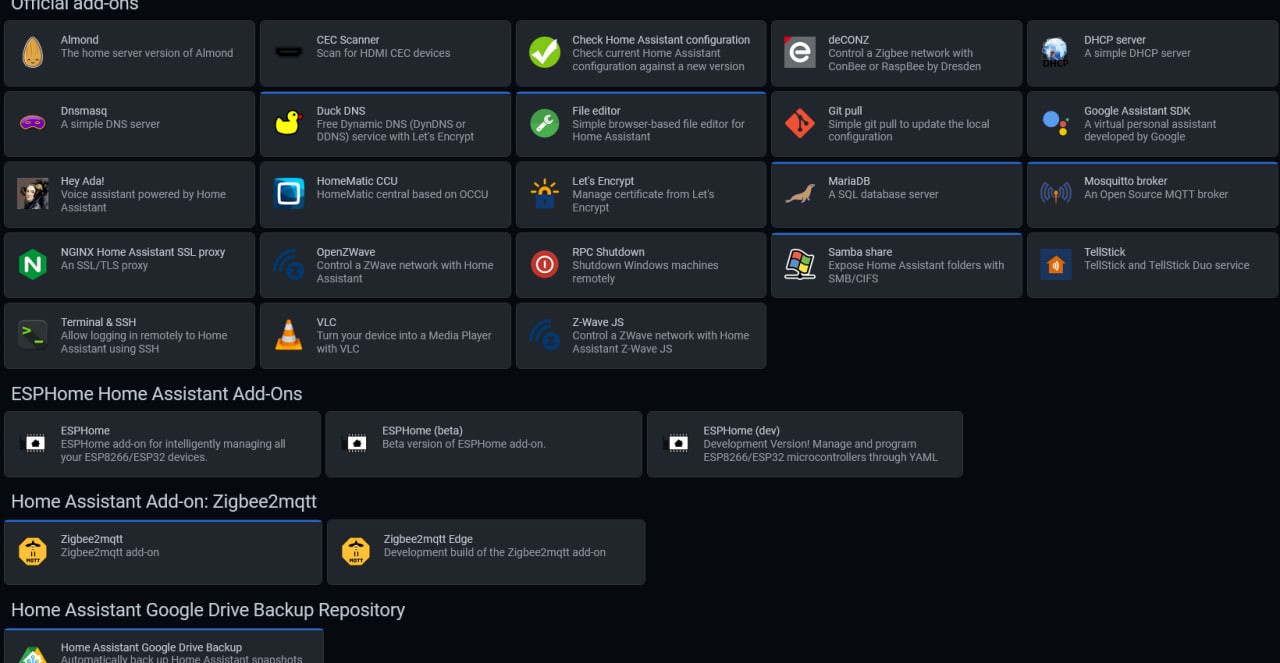
Task: Click the Zigbee2mqtt bee icon
Action: [x=33, y=551]
